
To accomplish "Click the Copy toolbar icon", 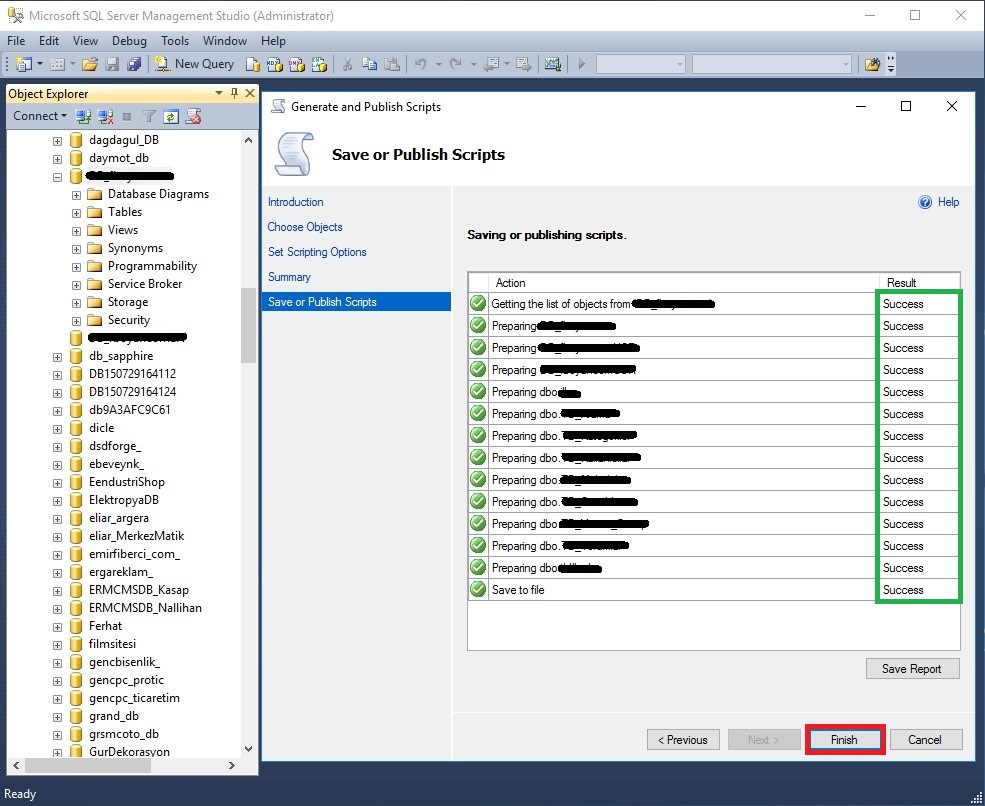I will [x=369, y=63].
